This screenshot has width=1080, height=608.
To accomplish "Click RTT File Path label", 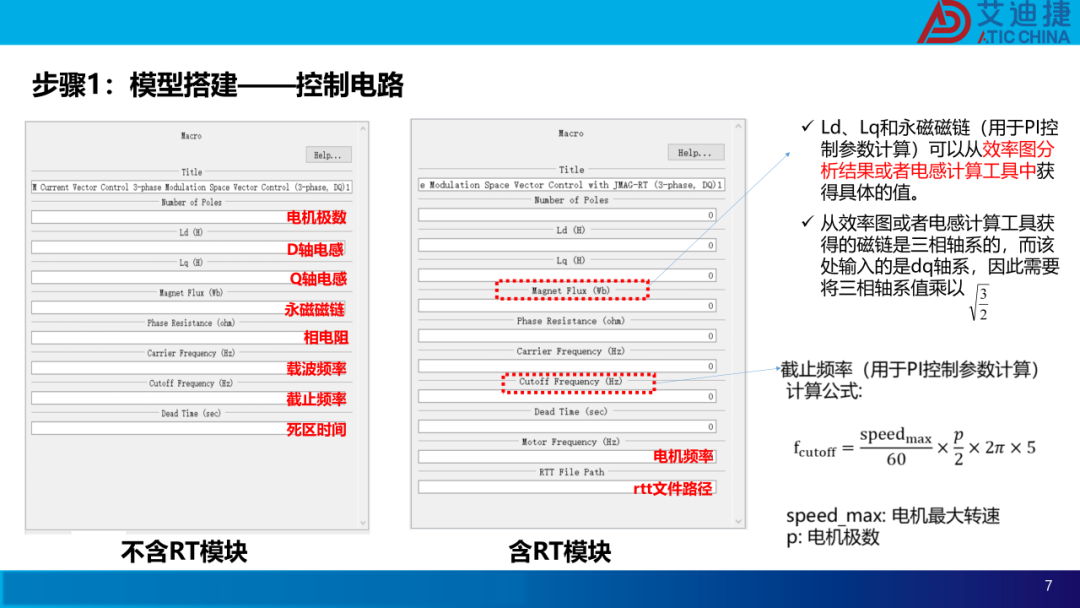I will pyautogui.click(x=572, y=472).
